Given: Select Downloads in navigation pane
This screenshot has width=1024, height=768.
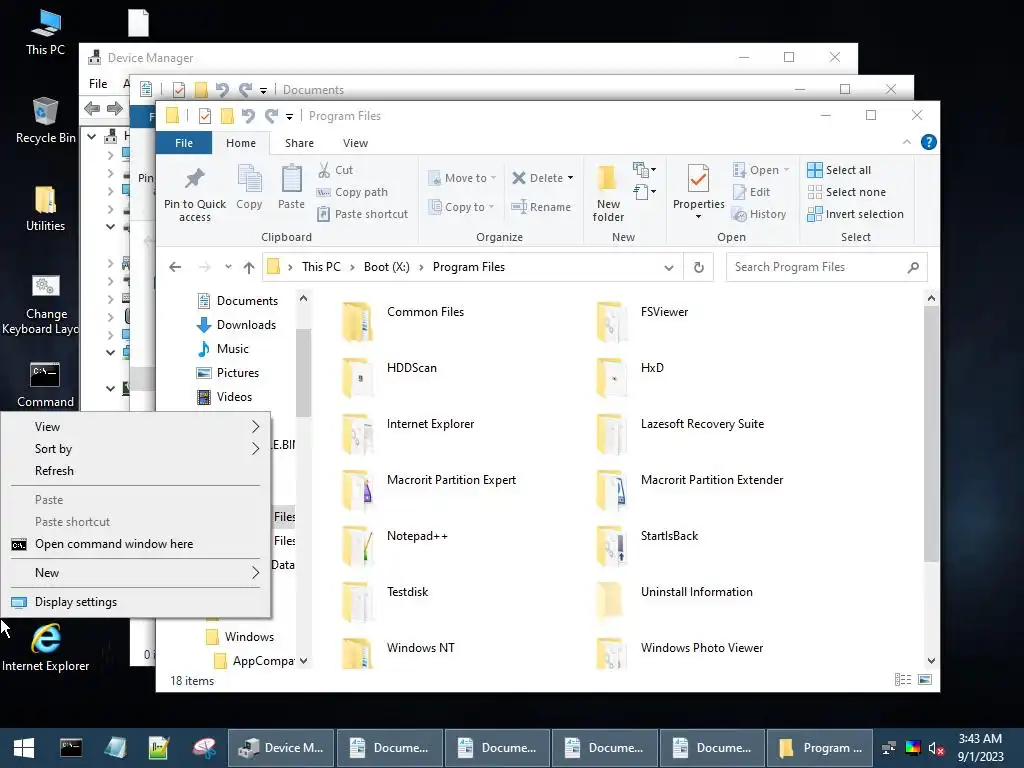Looking at the screenshot, I should (236, 325).
